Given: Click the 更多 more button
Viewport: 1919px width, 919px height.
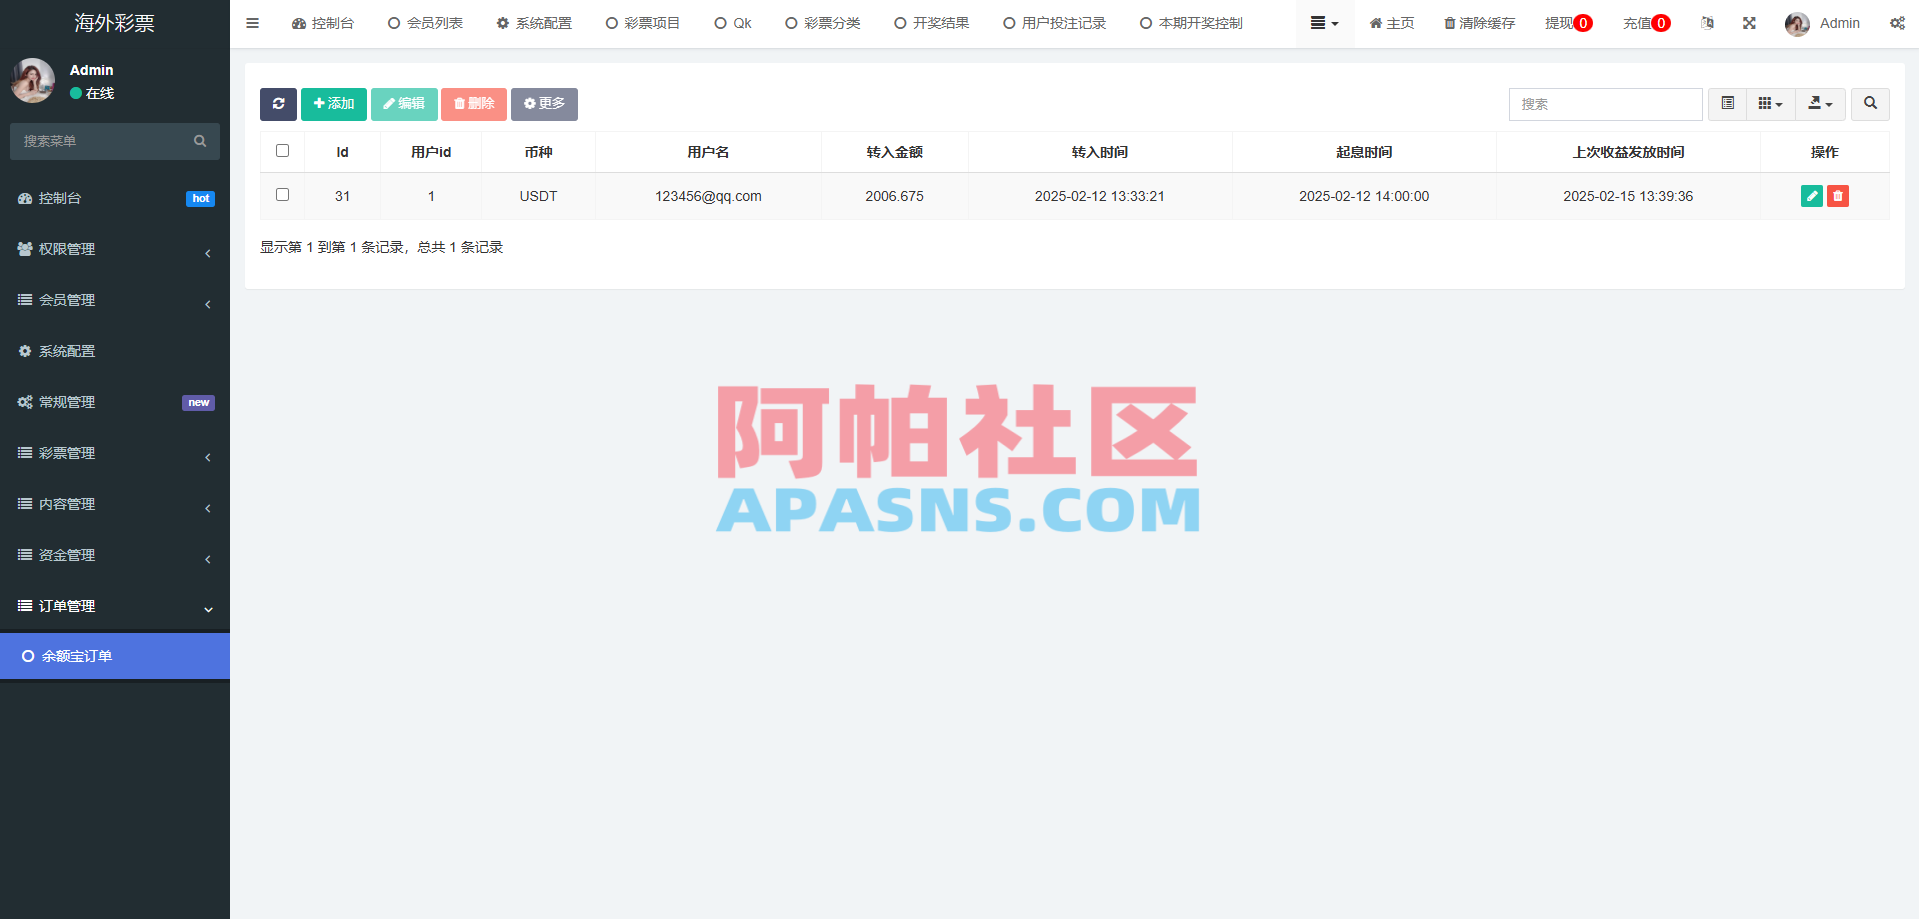Looking at the screenshot, I should [544, 104].
